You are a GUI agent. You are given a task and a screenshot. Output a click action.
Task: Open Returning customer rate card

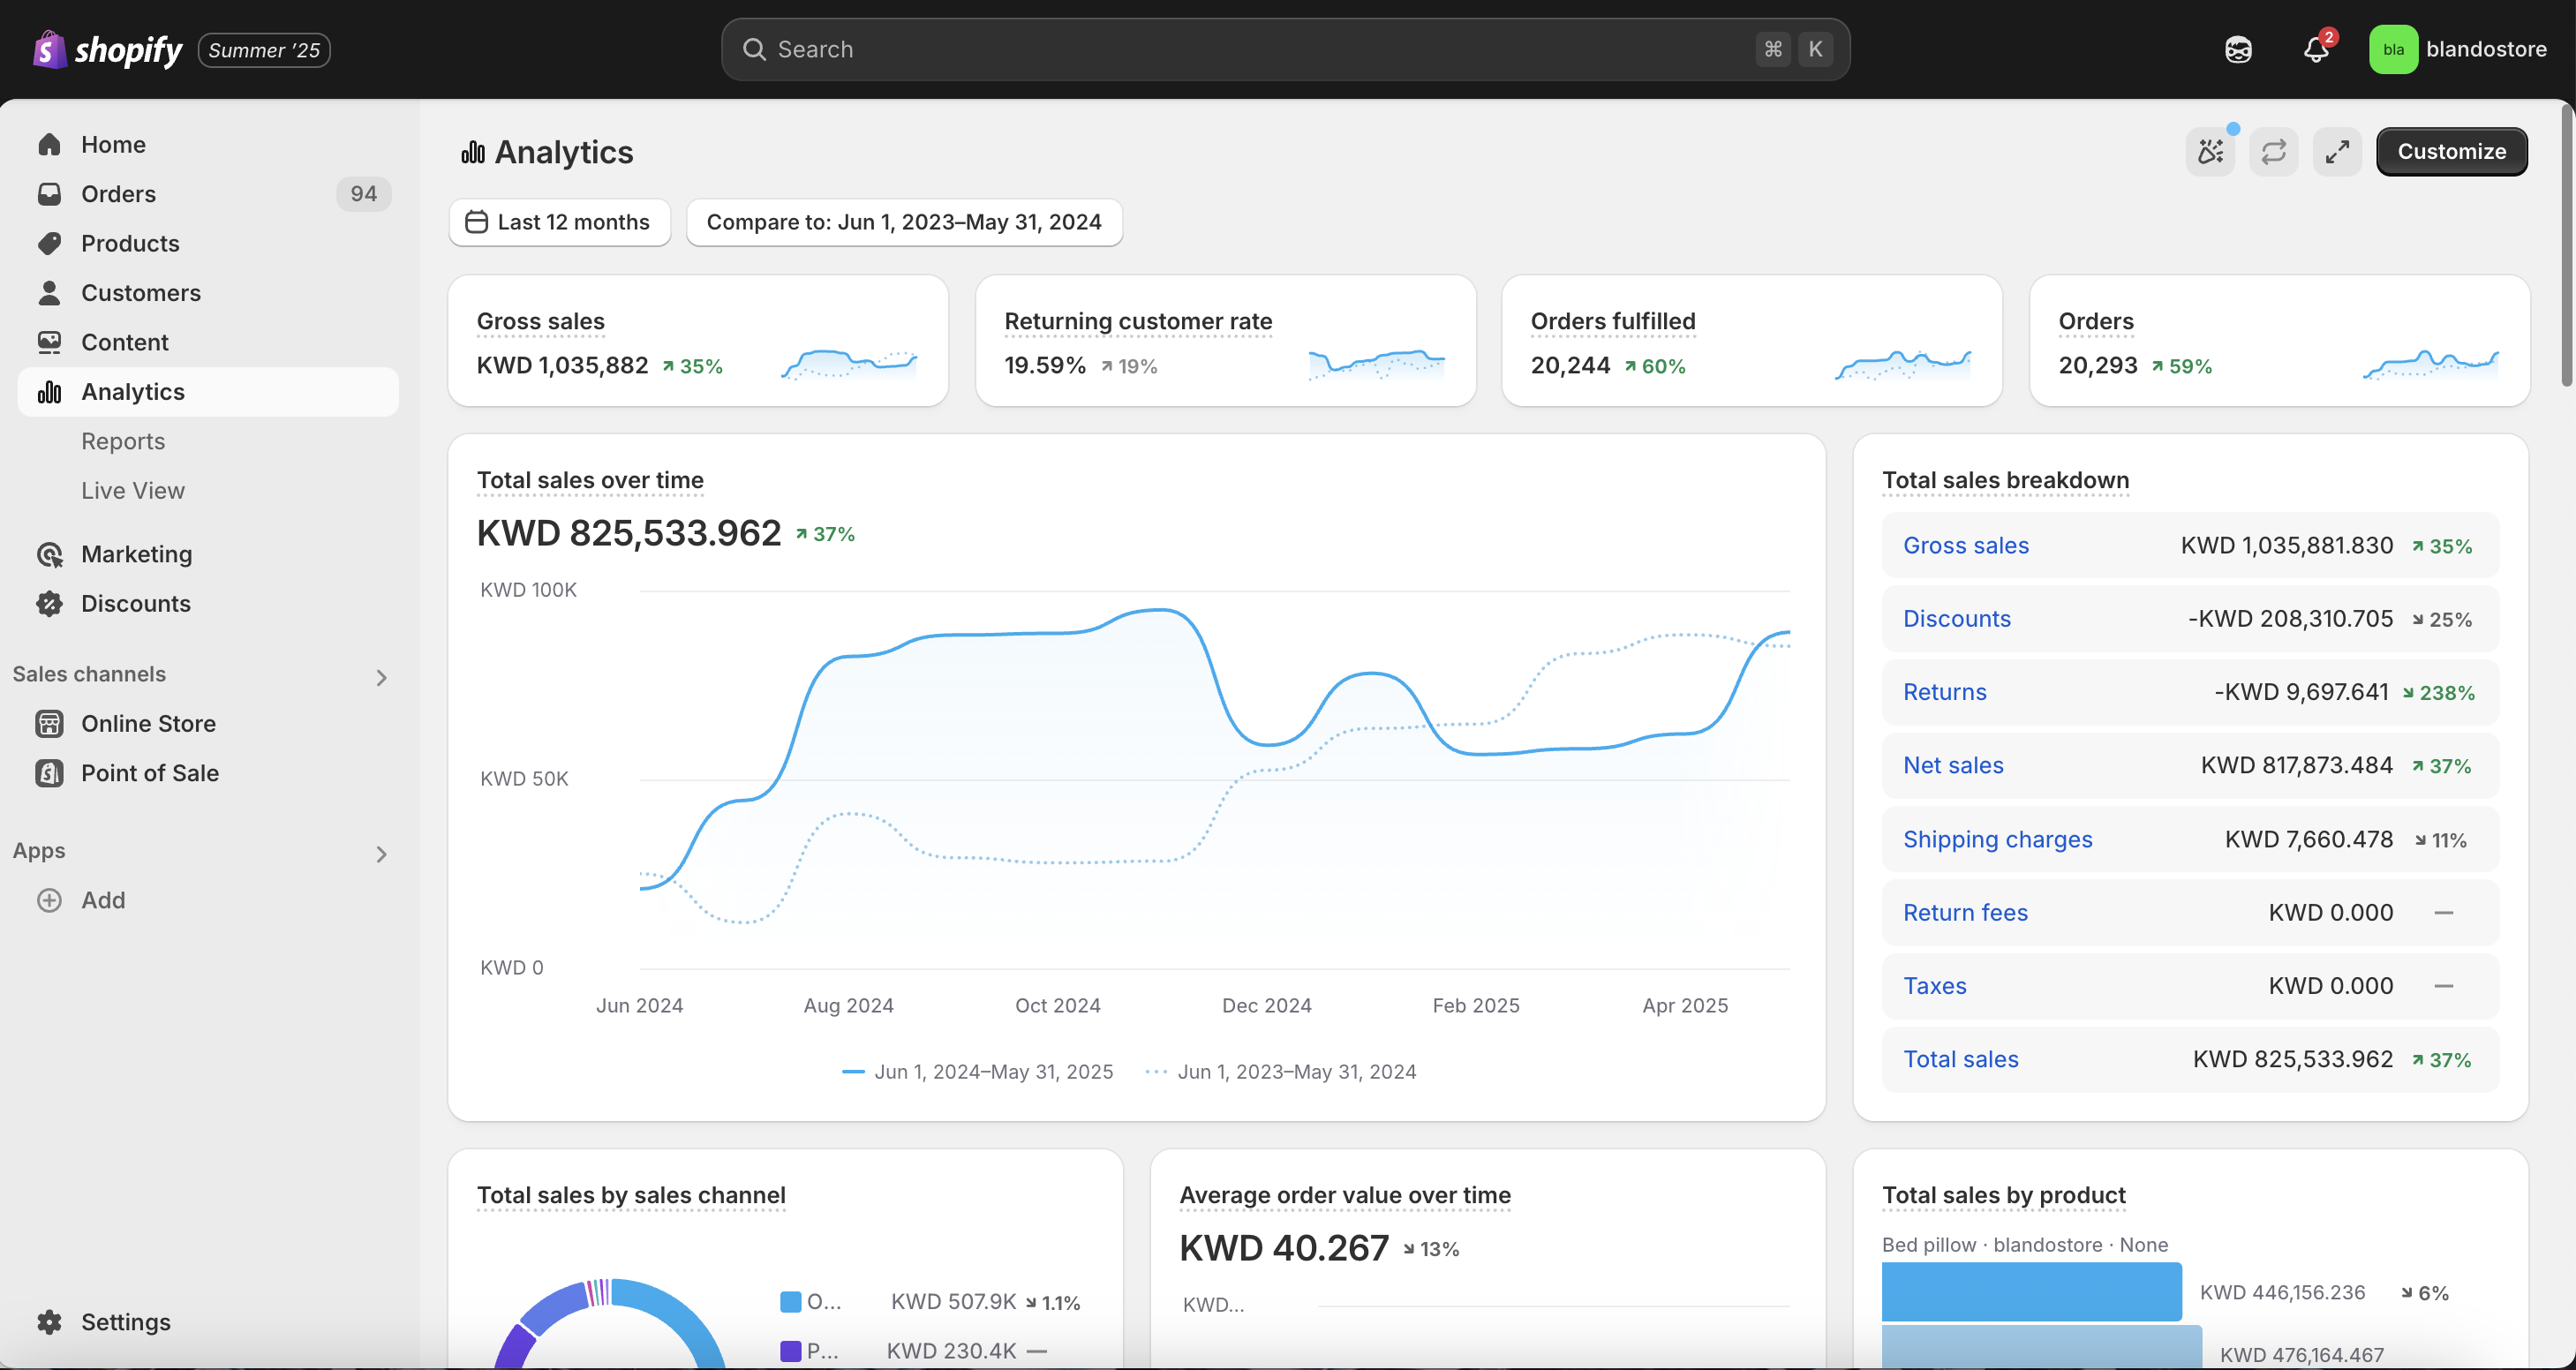(1225, 341)
